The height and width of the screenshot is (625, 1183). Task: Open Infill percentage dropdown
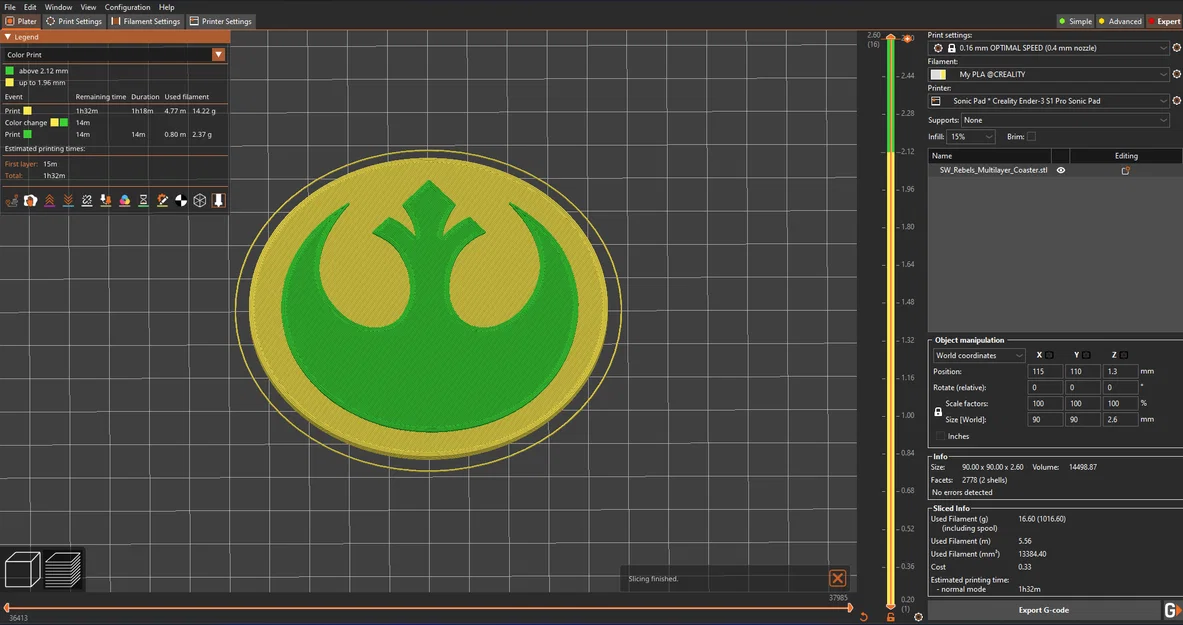(971, 137)
